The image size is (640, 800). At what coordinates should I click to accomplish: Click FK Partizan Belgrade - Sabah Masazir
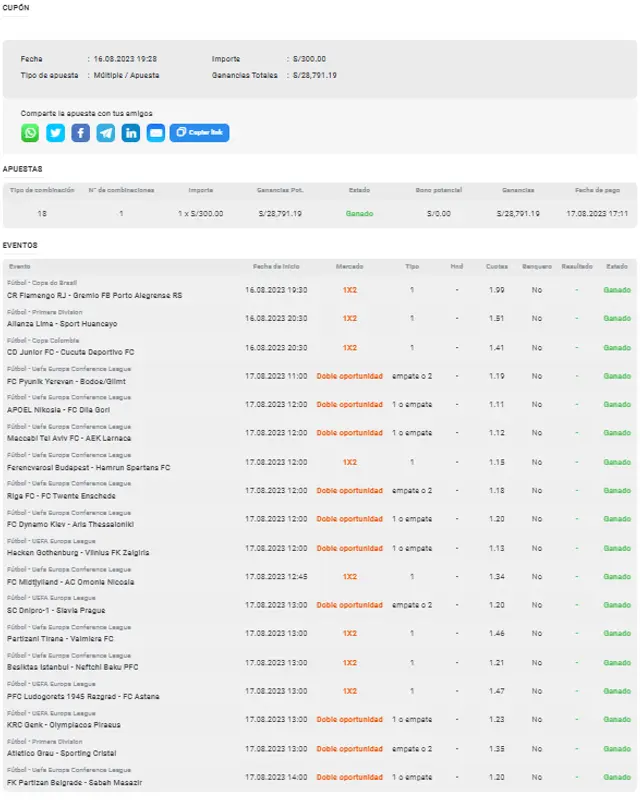[x=75, y=783]
